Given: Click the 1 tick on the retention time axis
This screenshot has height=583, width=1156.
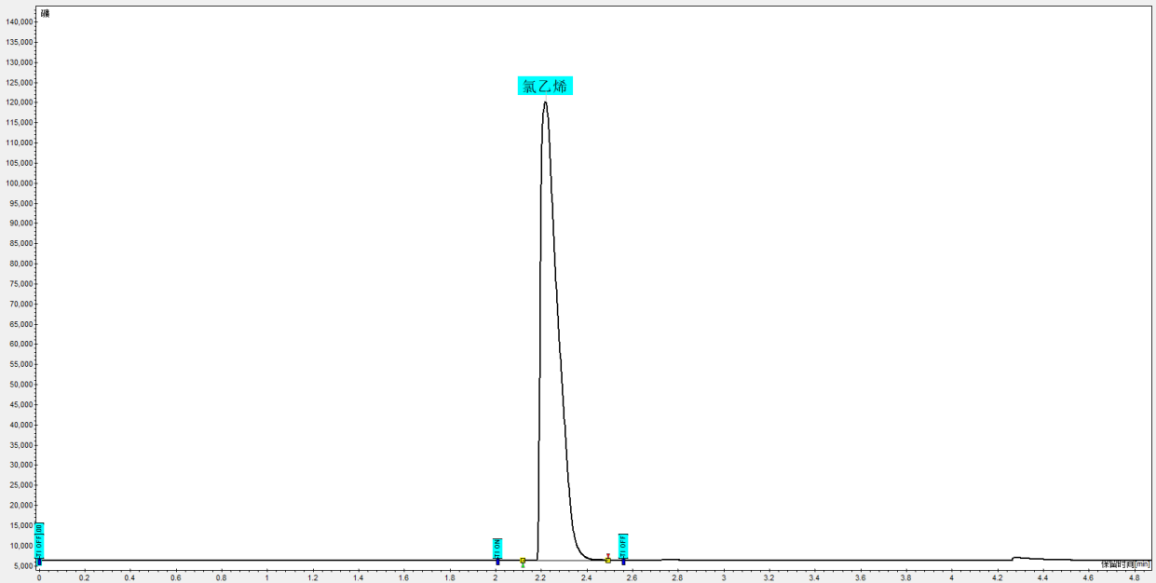Looking at the screenshot, I should point(268,577).
